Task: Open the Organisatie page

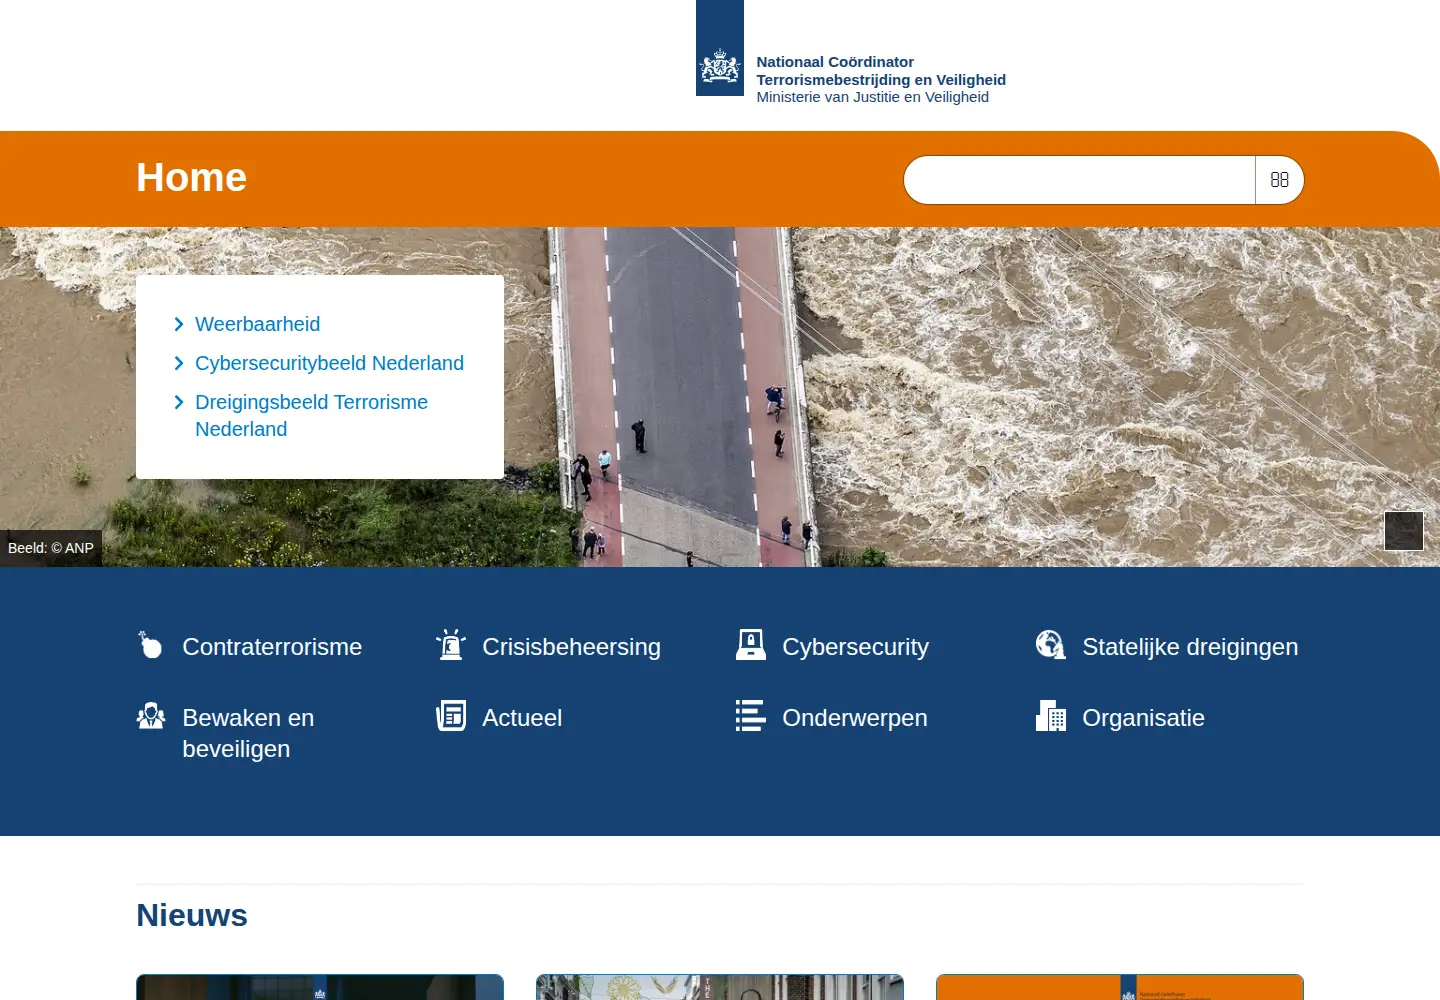Action: [x=1143, y=718]
